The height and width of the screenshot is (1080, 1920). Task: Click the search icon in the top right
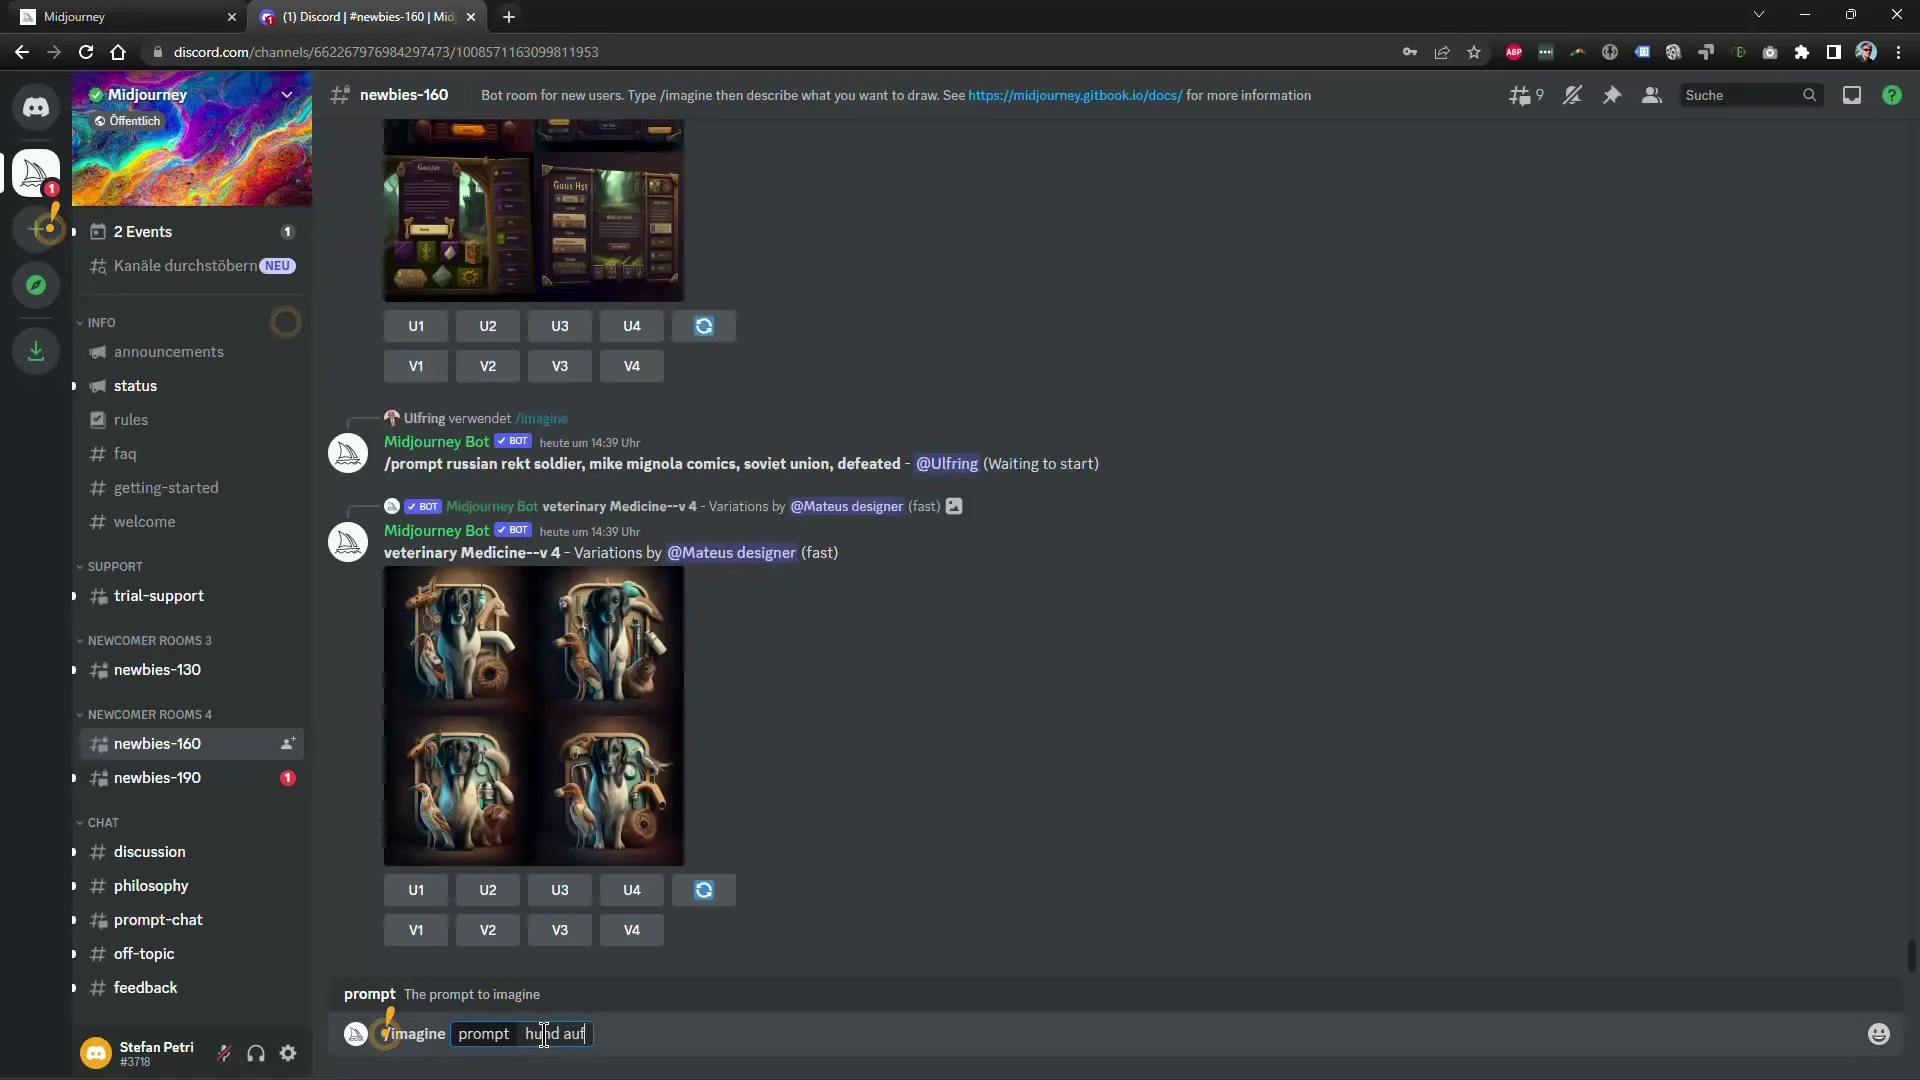(x=1808, y=94)
